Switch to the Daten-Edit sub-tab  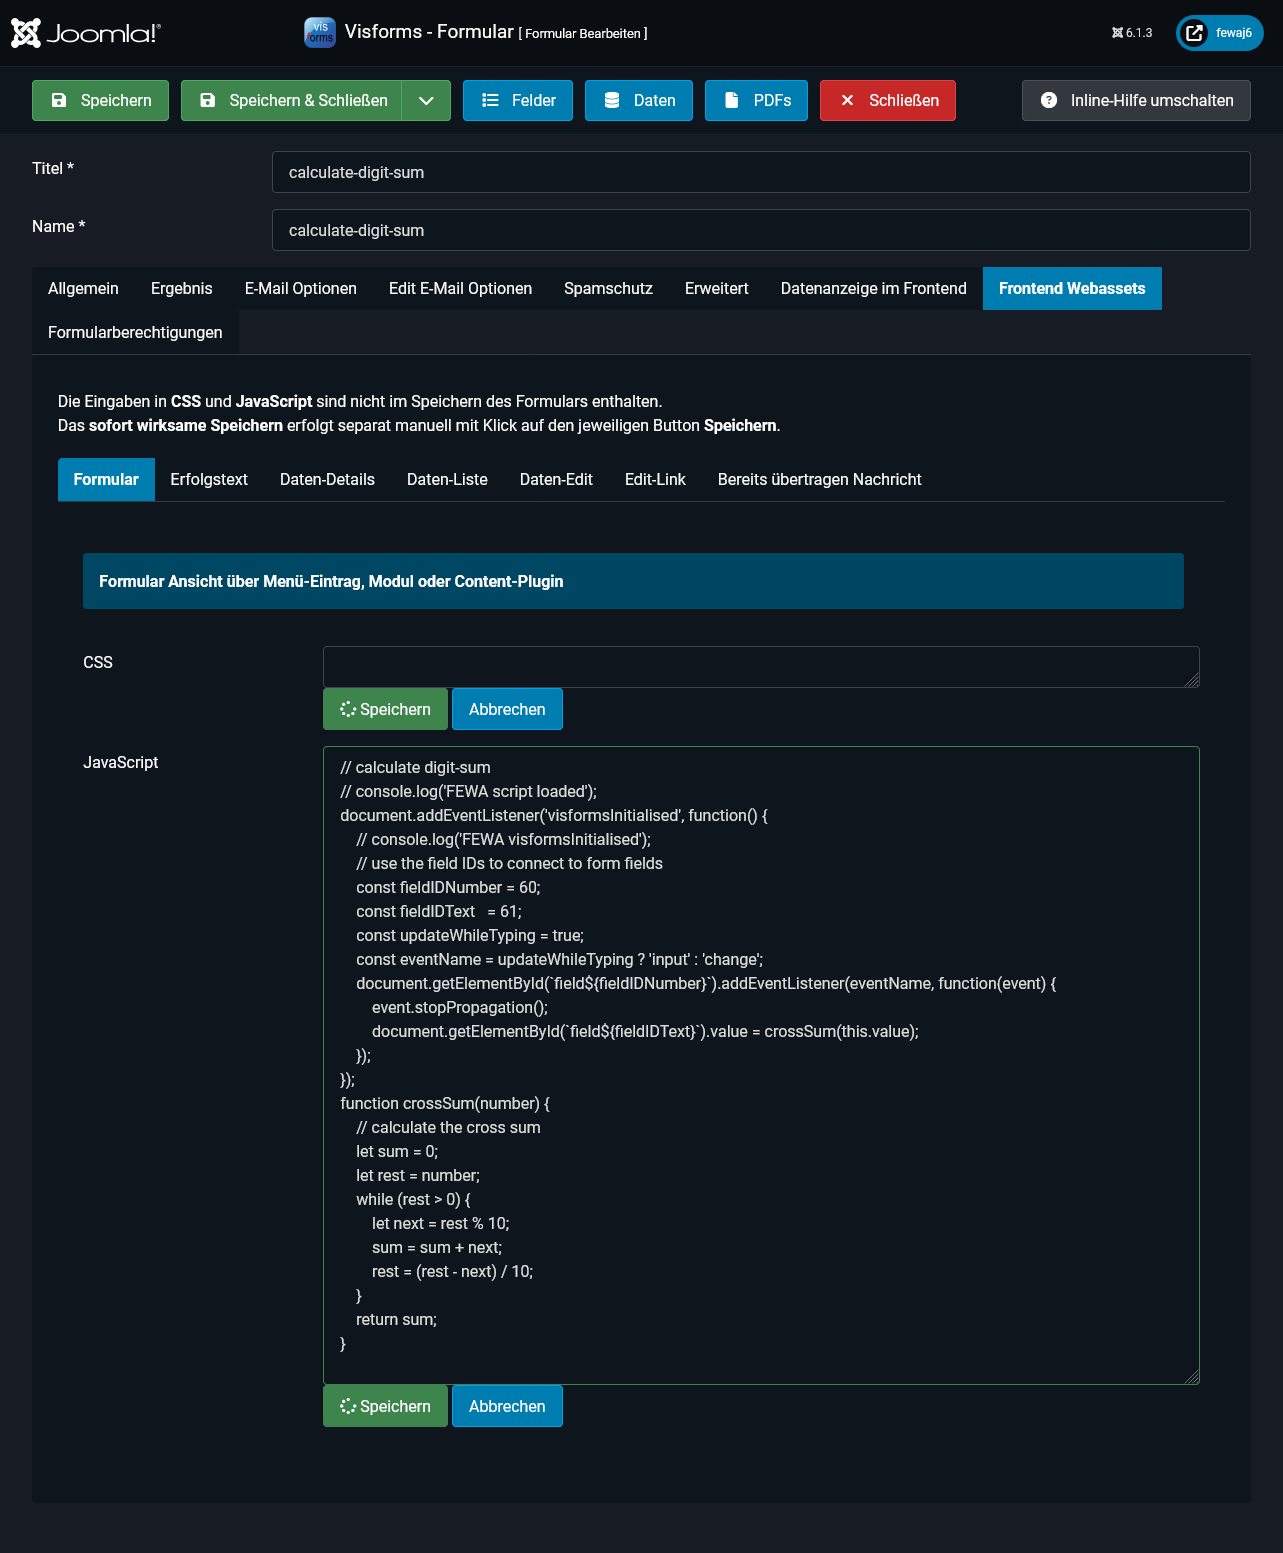pyautogui.click(x=556, y=479)
